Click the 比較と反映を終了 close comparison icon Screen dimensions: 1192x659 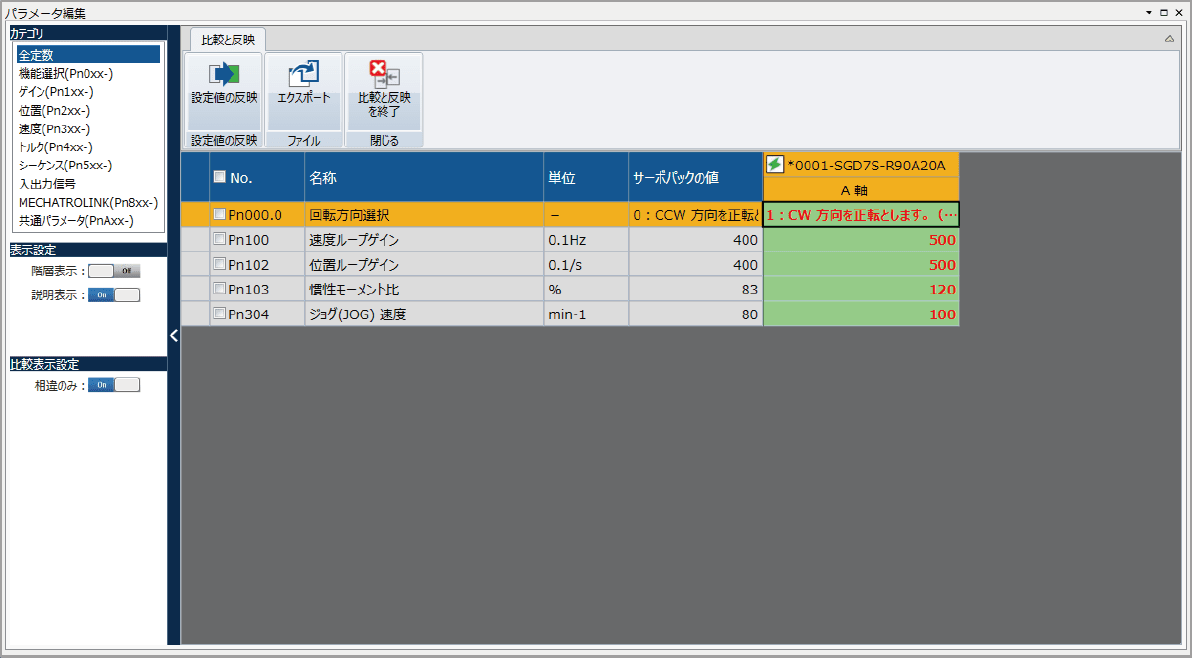pos(383,72)
